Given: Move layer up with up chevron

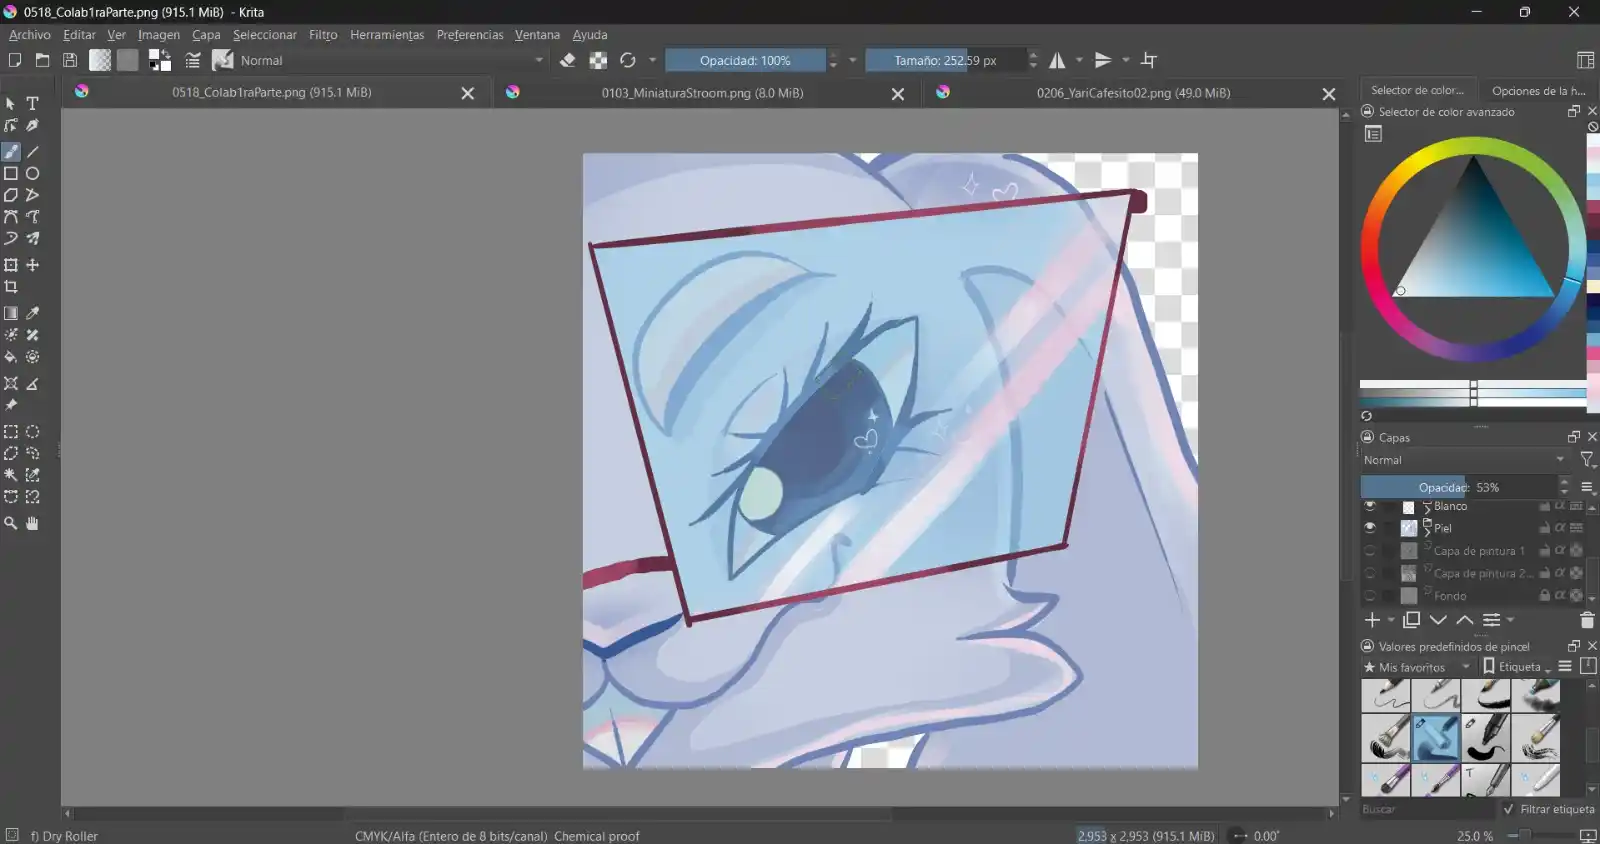Looking at the screenshot, I should 1464,620.
